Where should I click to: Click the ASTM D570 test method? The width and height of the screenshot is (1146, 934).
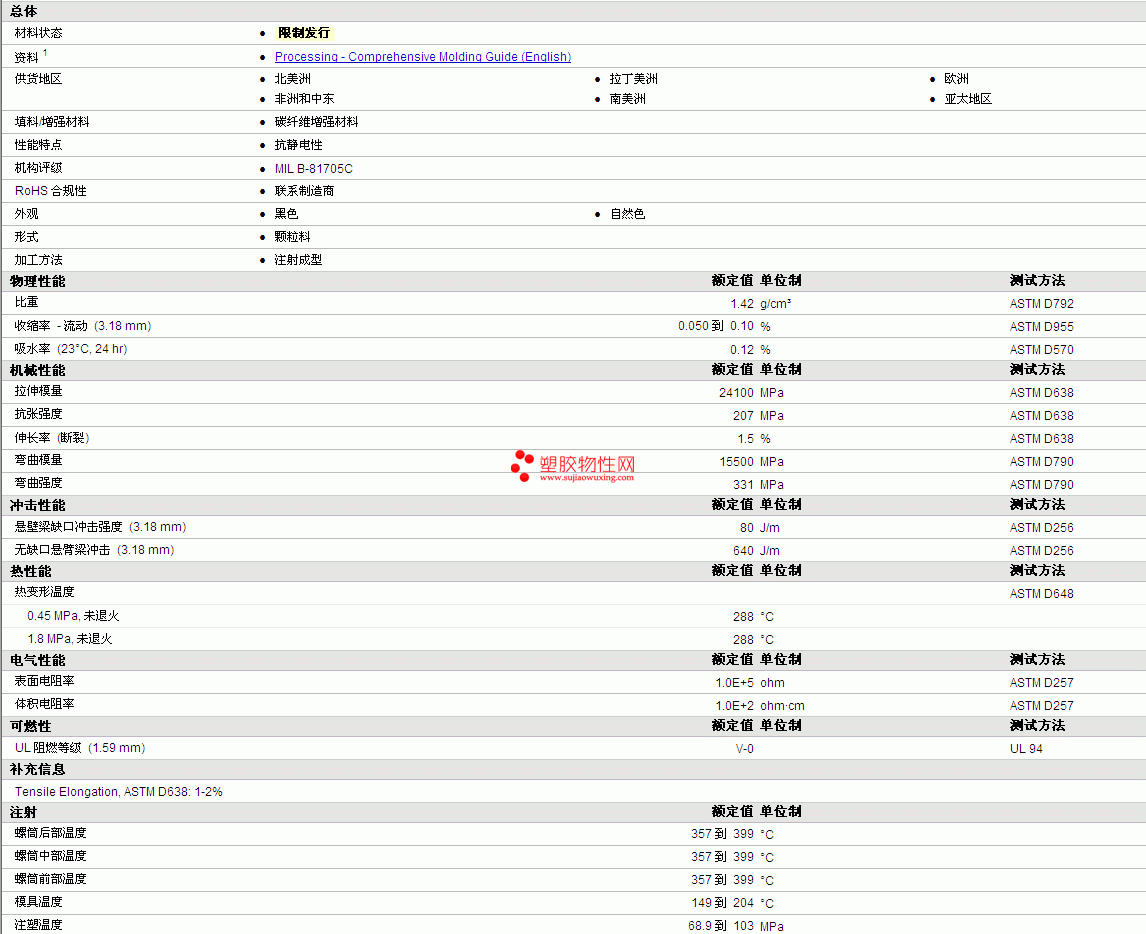click(x=1041, y=350)
